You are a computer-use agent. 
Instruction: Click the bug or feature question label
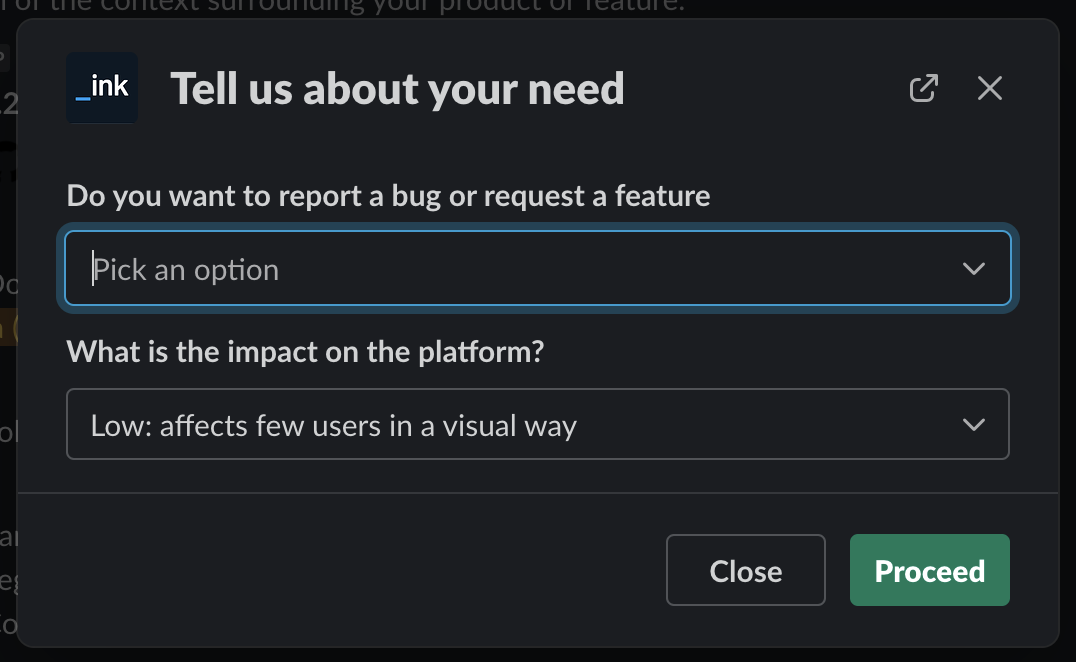[x=388, y=195]
